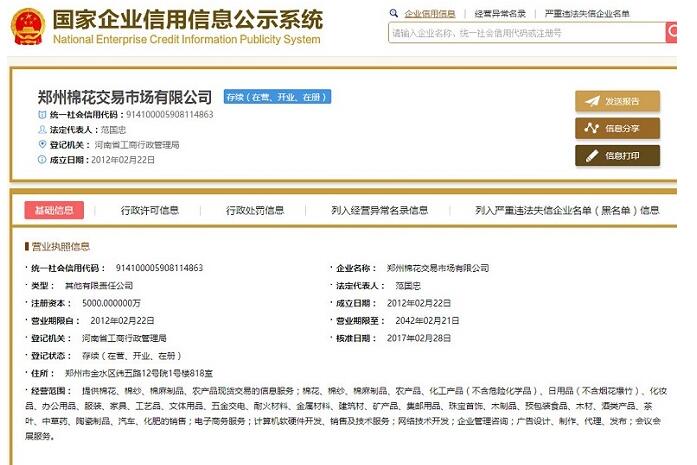Click the paper plane icon on 发送报告
This screenshot has height=465, width=697.
(592, 101)
